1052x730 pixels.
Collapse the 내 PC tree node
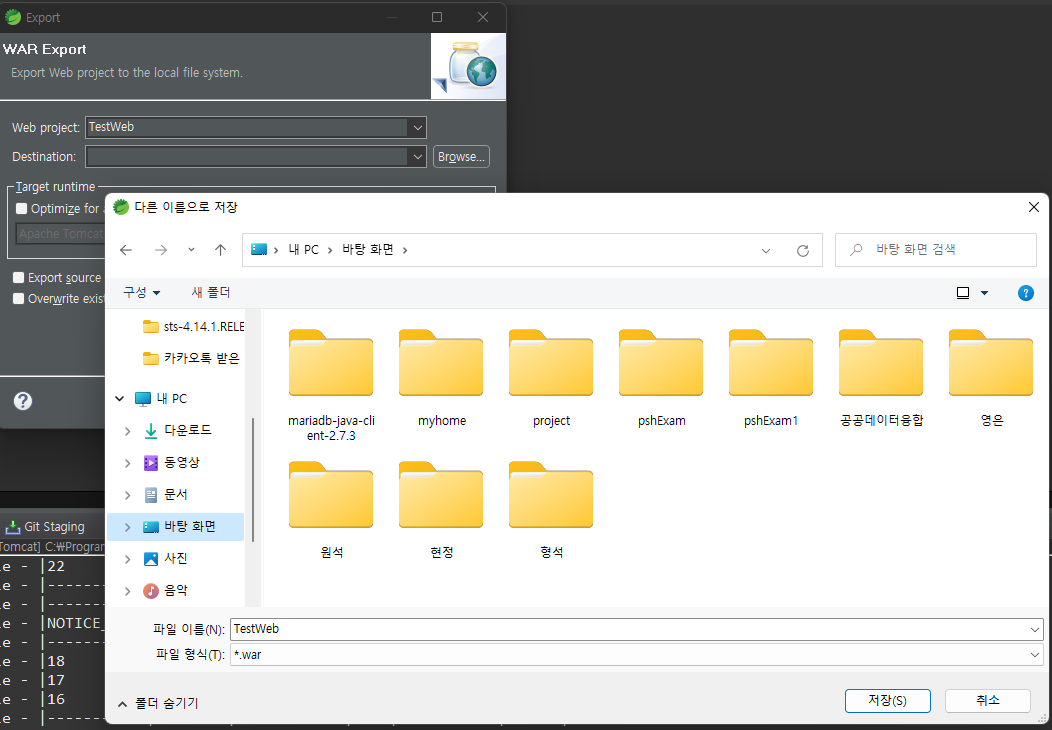coord(119,399)
